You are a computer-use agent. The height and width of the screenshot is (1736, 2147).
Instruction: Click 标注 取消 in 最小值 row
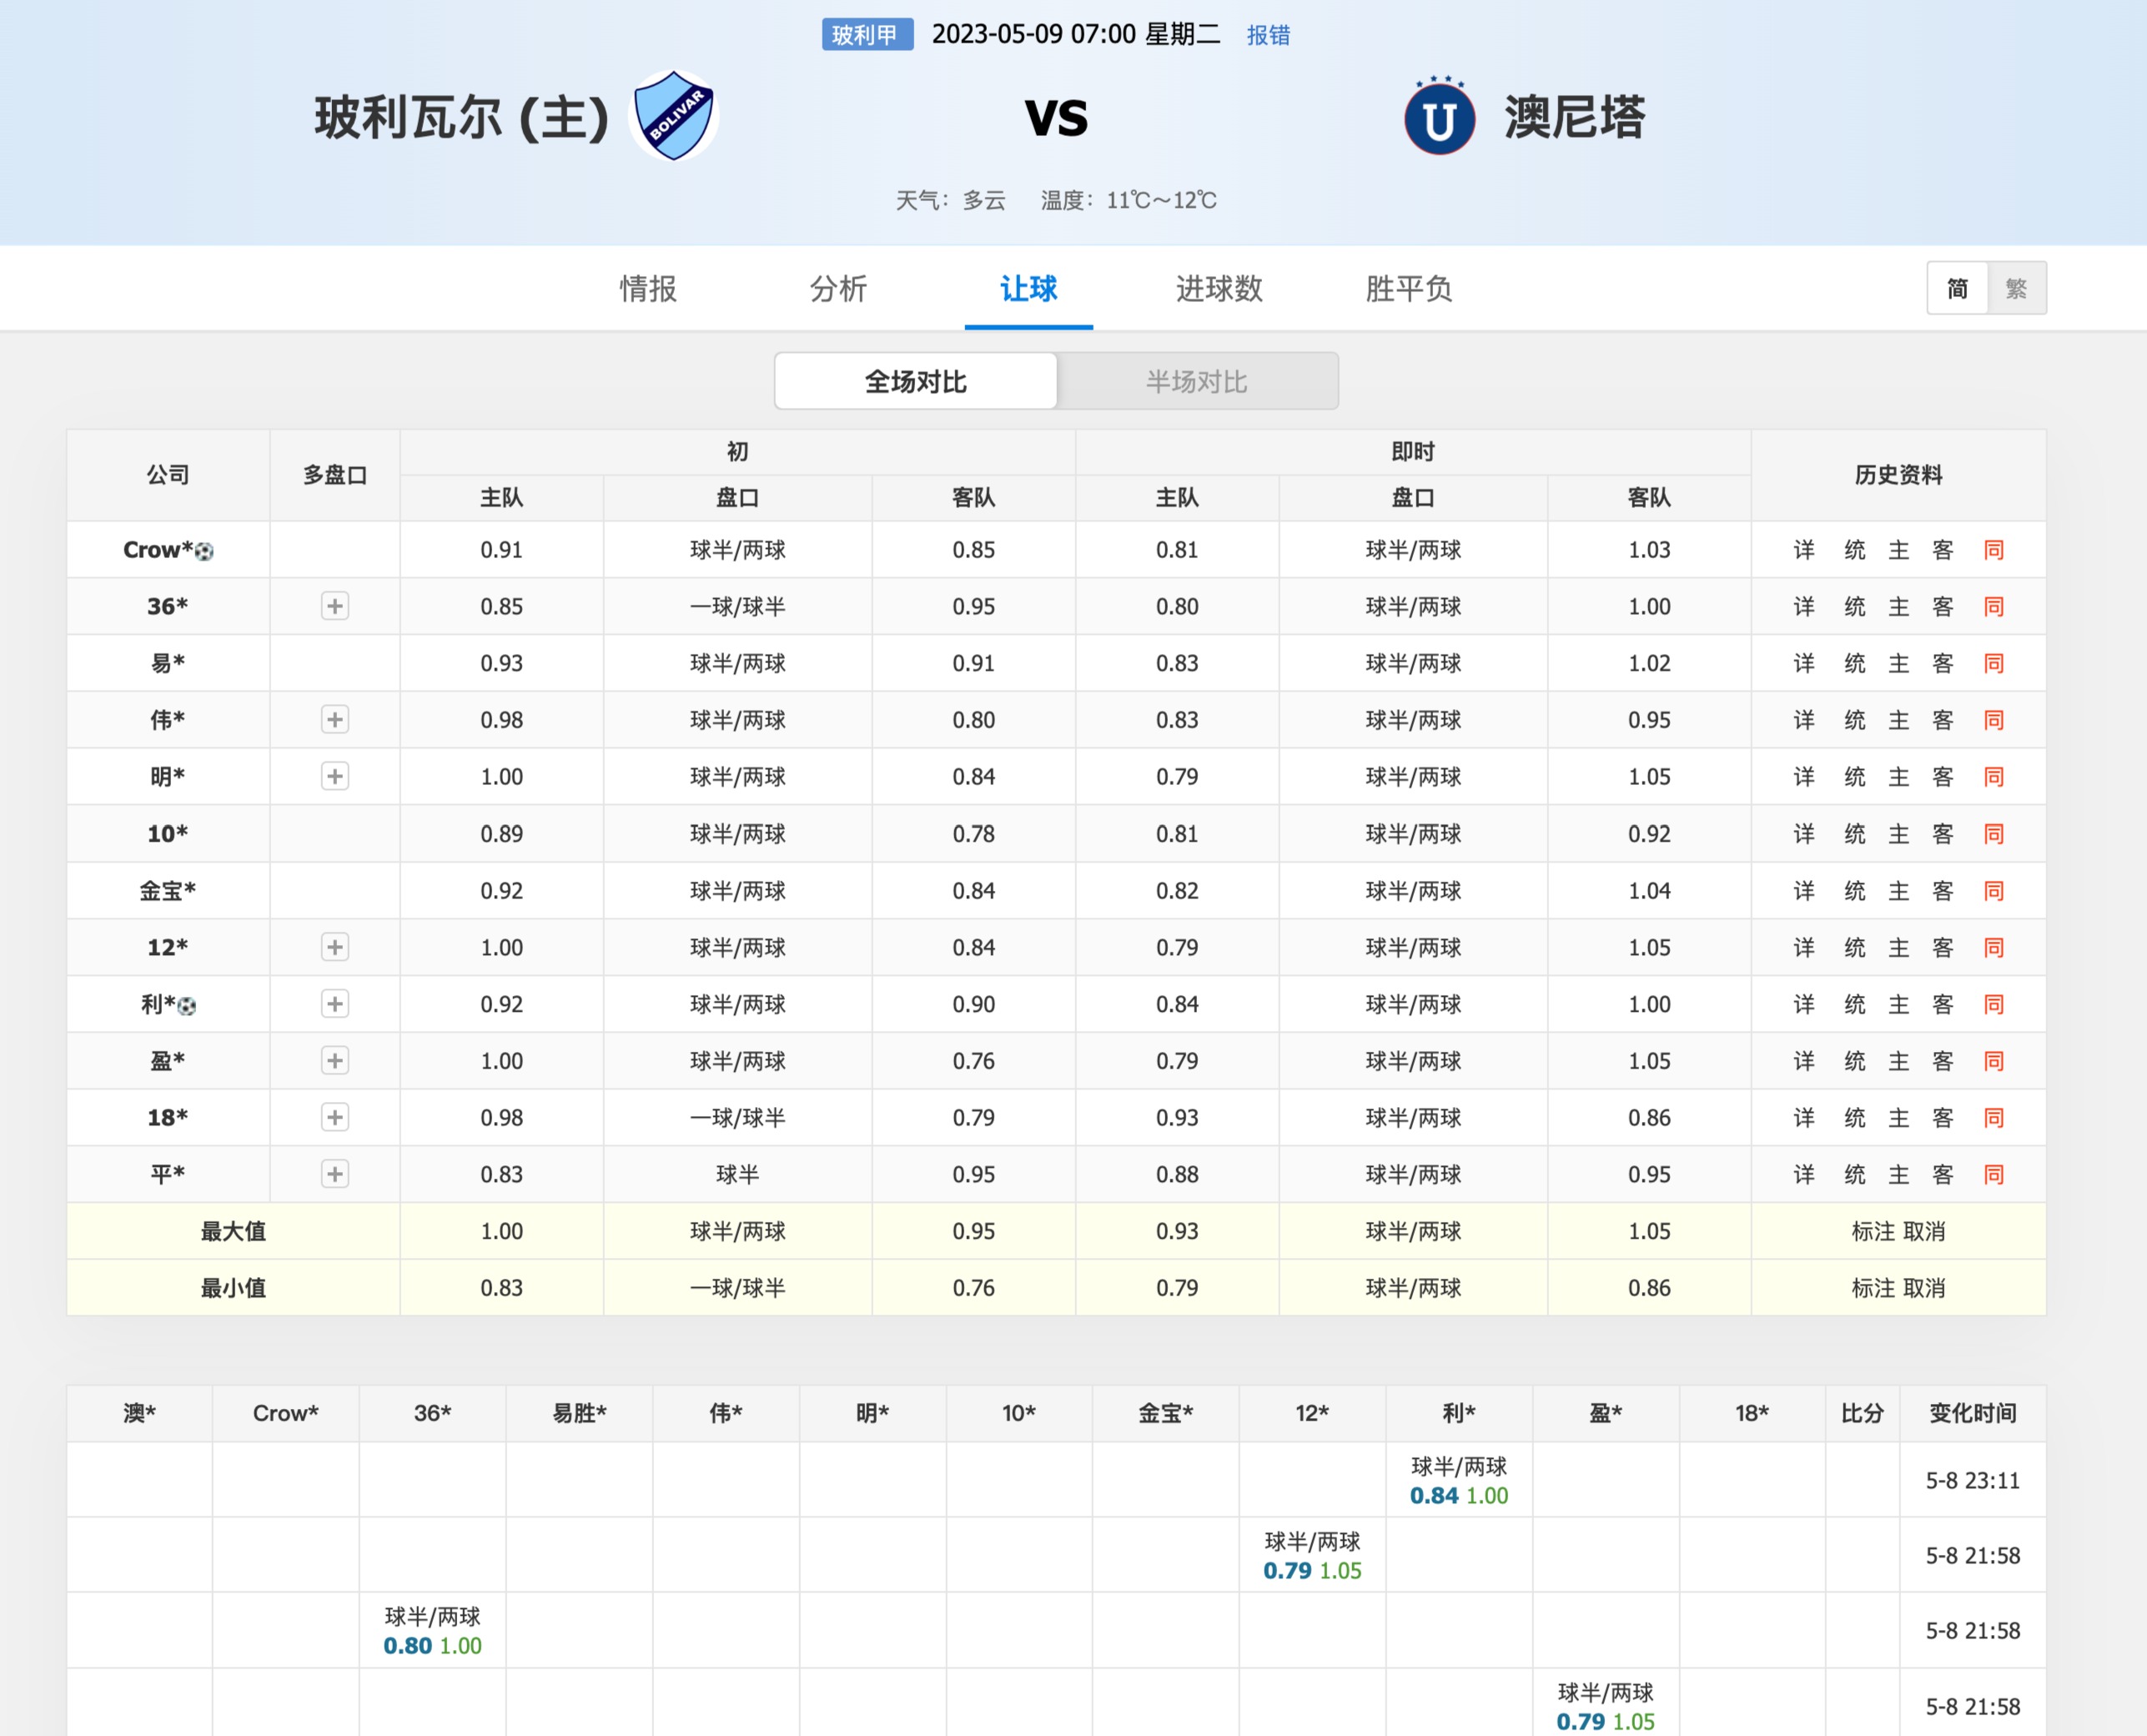(1898, 1288)
